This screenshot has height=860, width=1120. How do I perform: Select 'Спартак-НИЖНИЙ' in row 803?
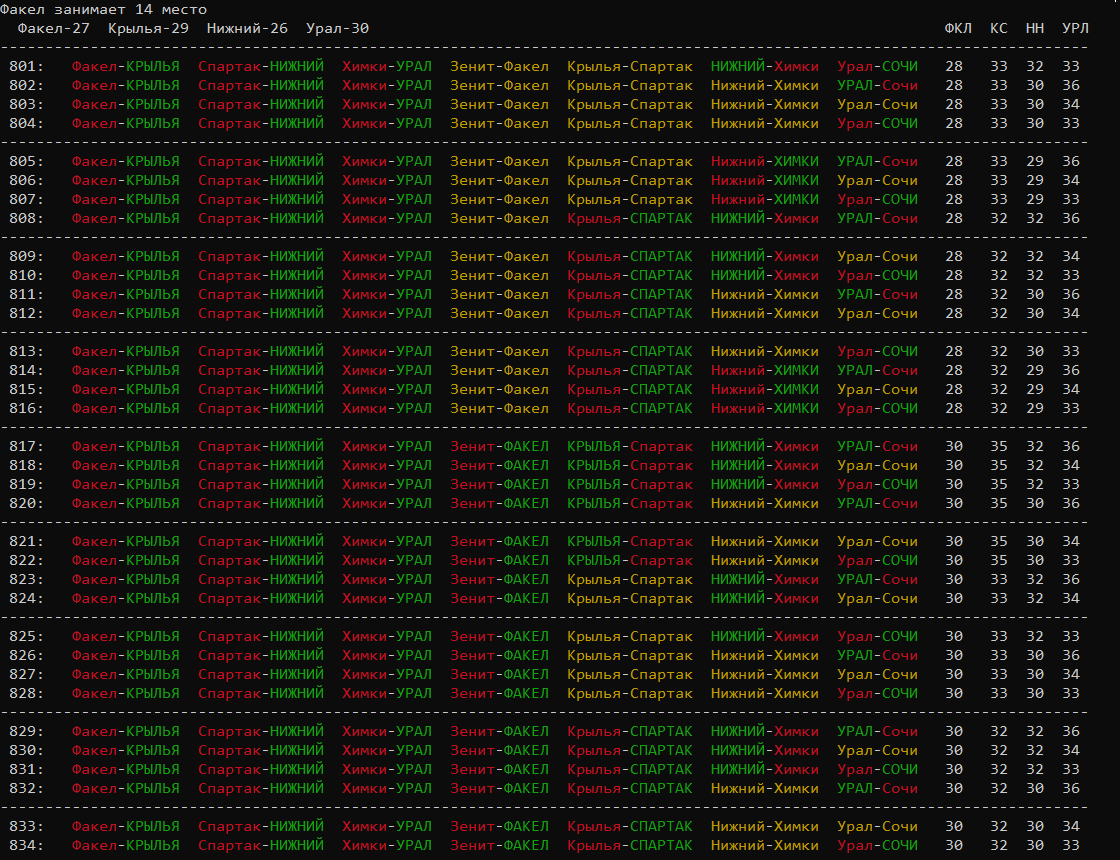click(x=261, y=104)
